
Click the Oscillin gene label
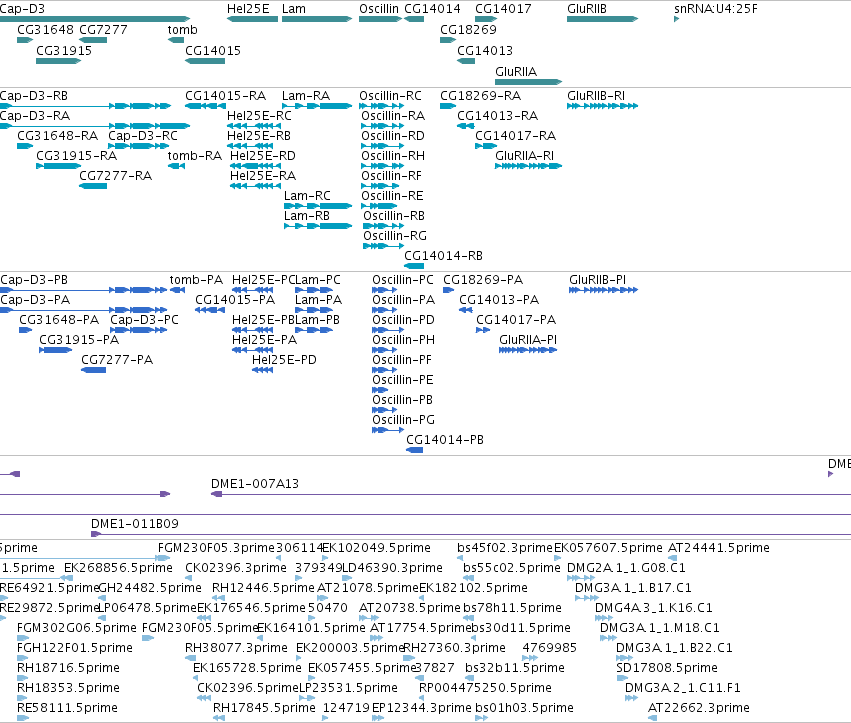tap(379, 9)
